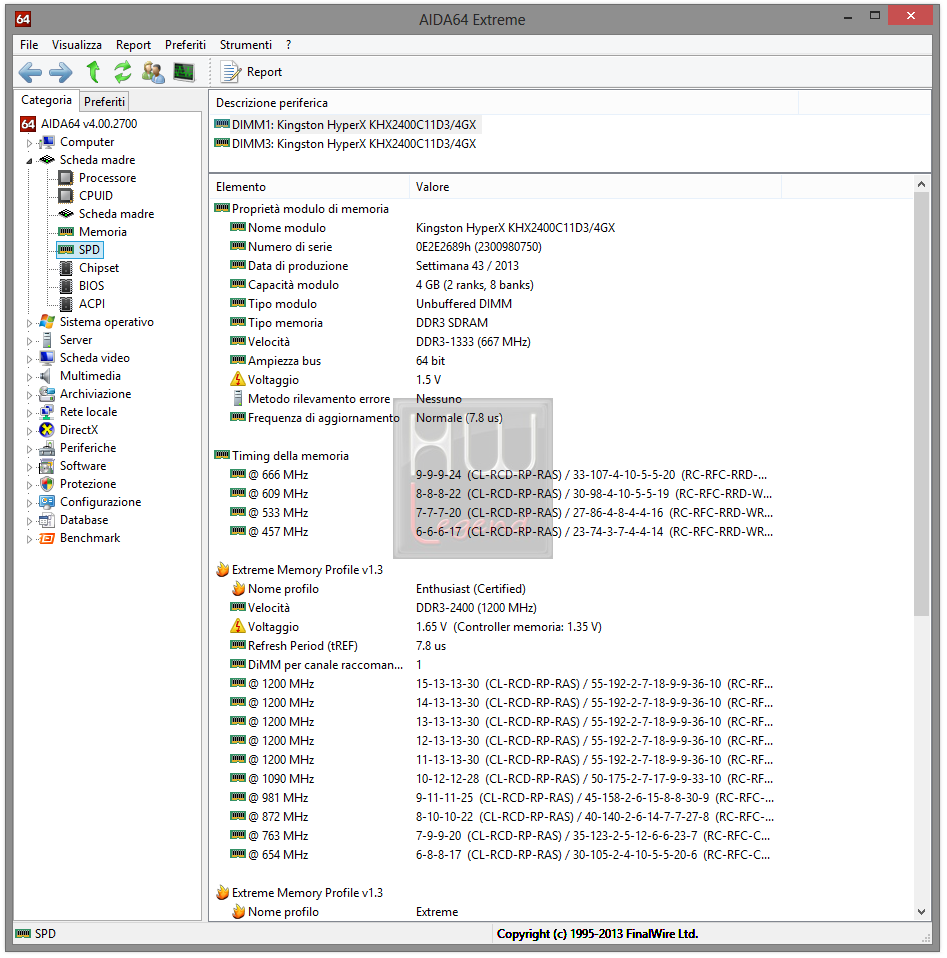Click the Voltaggio 1.5 V warning icon
947x958 pixels.
(x=238, y=379)
